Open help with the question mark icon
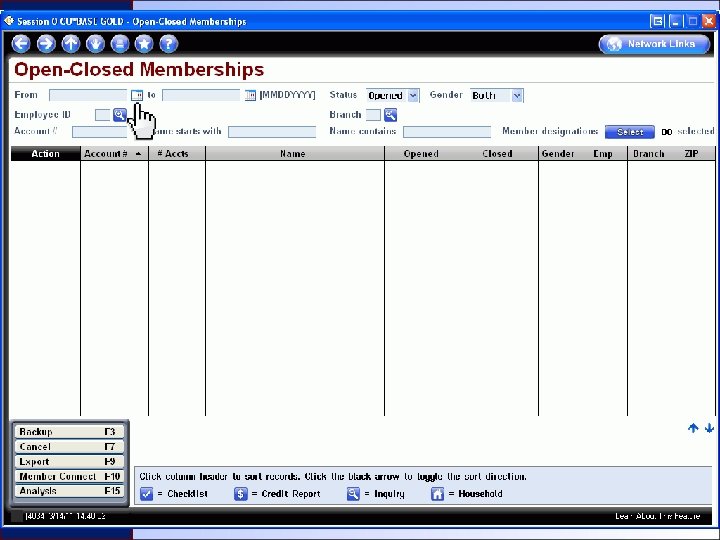 (x=169, y=44)
